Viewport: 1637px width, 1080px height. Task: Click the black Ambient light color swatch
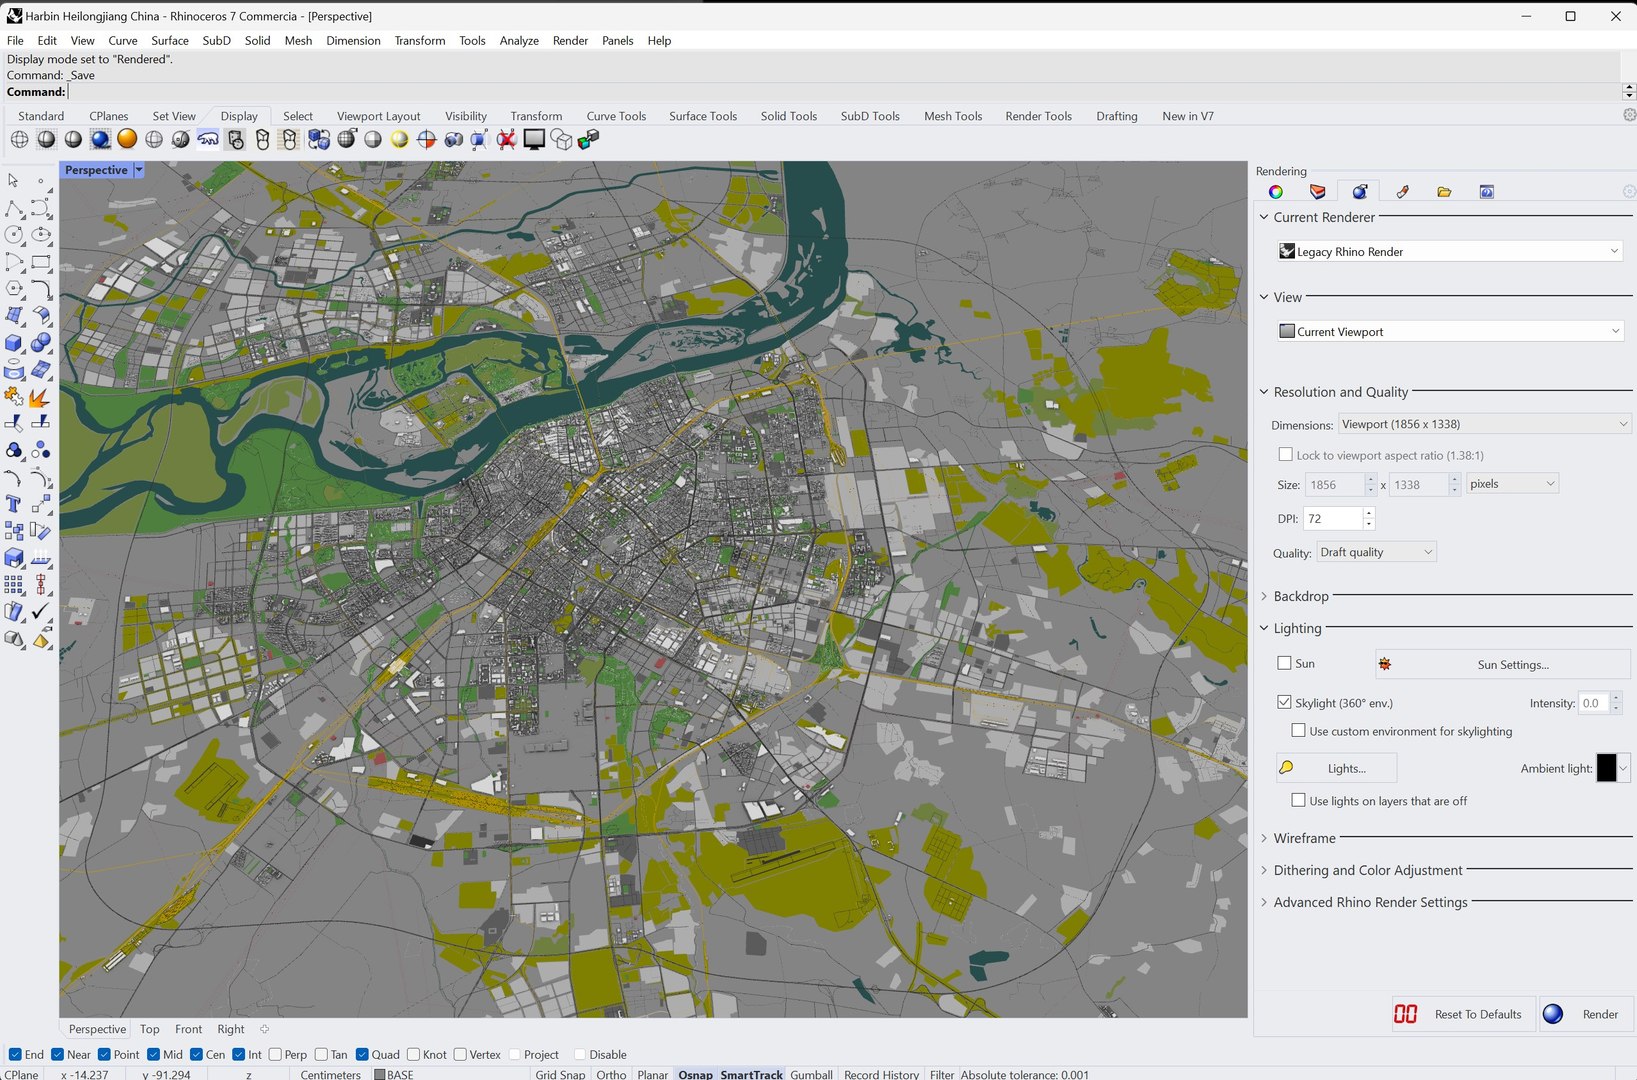coord(1606,768)
